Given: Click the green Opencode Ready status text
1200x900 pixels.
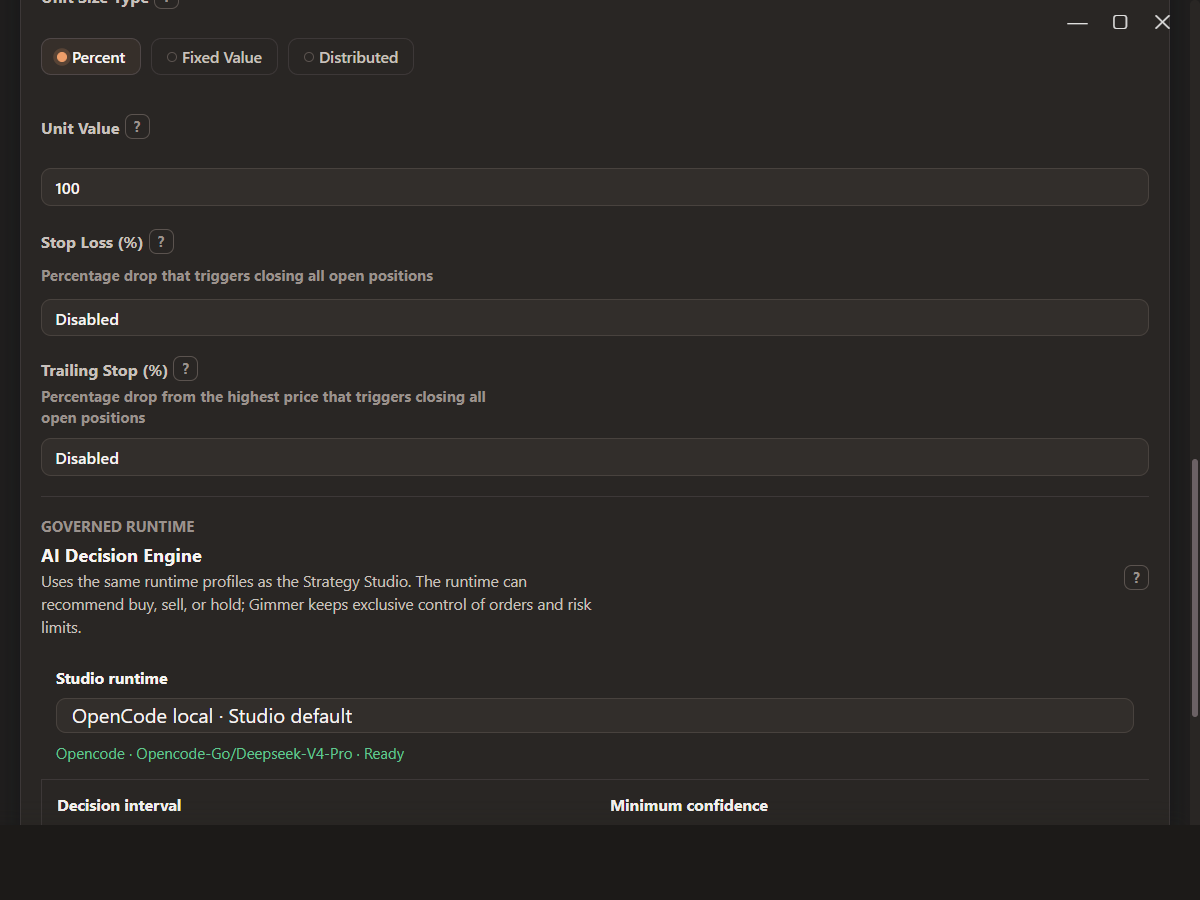Looking at the screenshot, I should (230, 754).
